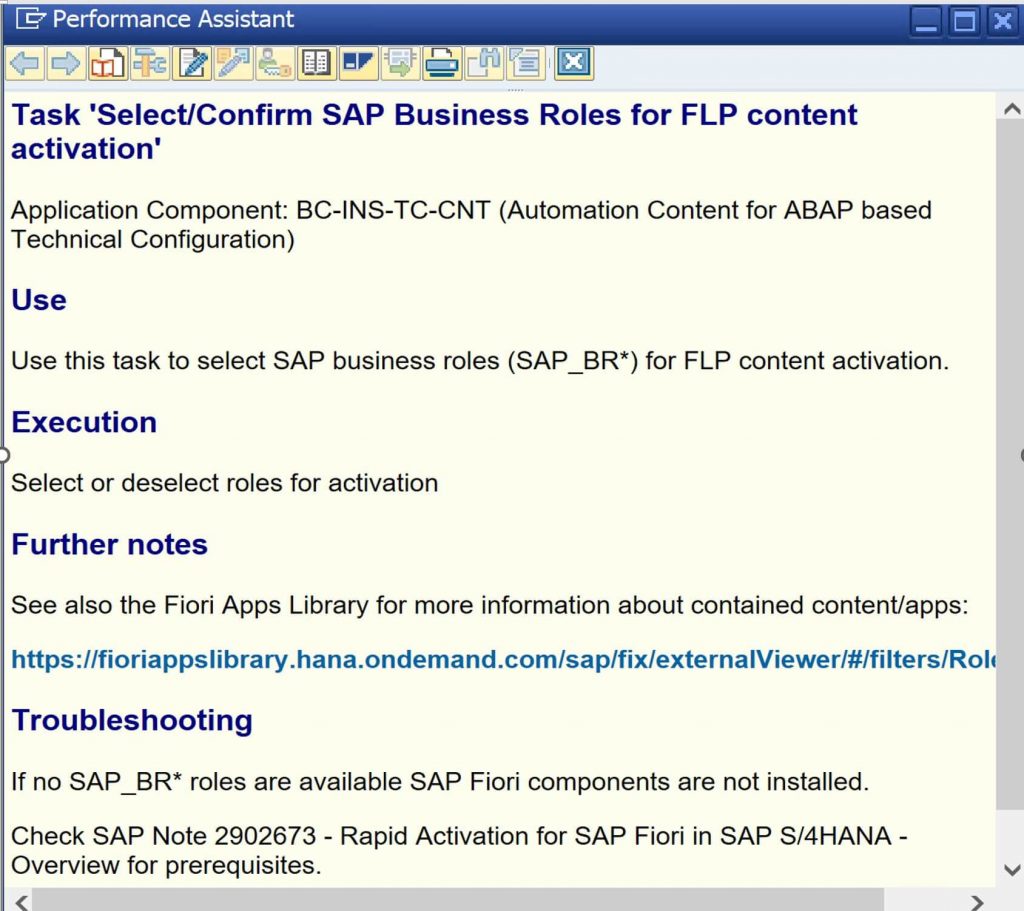Close the Performance Assistant window
This screenshot has width=1024, height=911.
(x=1002, y=22)
